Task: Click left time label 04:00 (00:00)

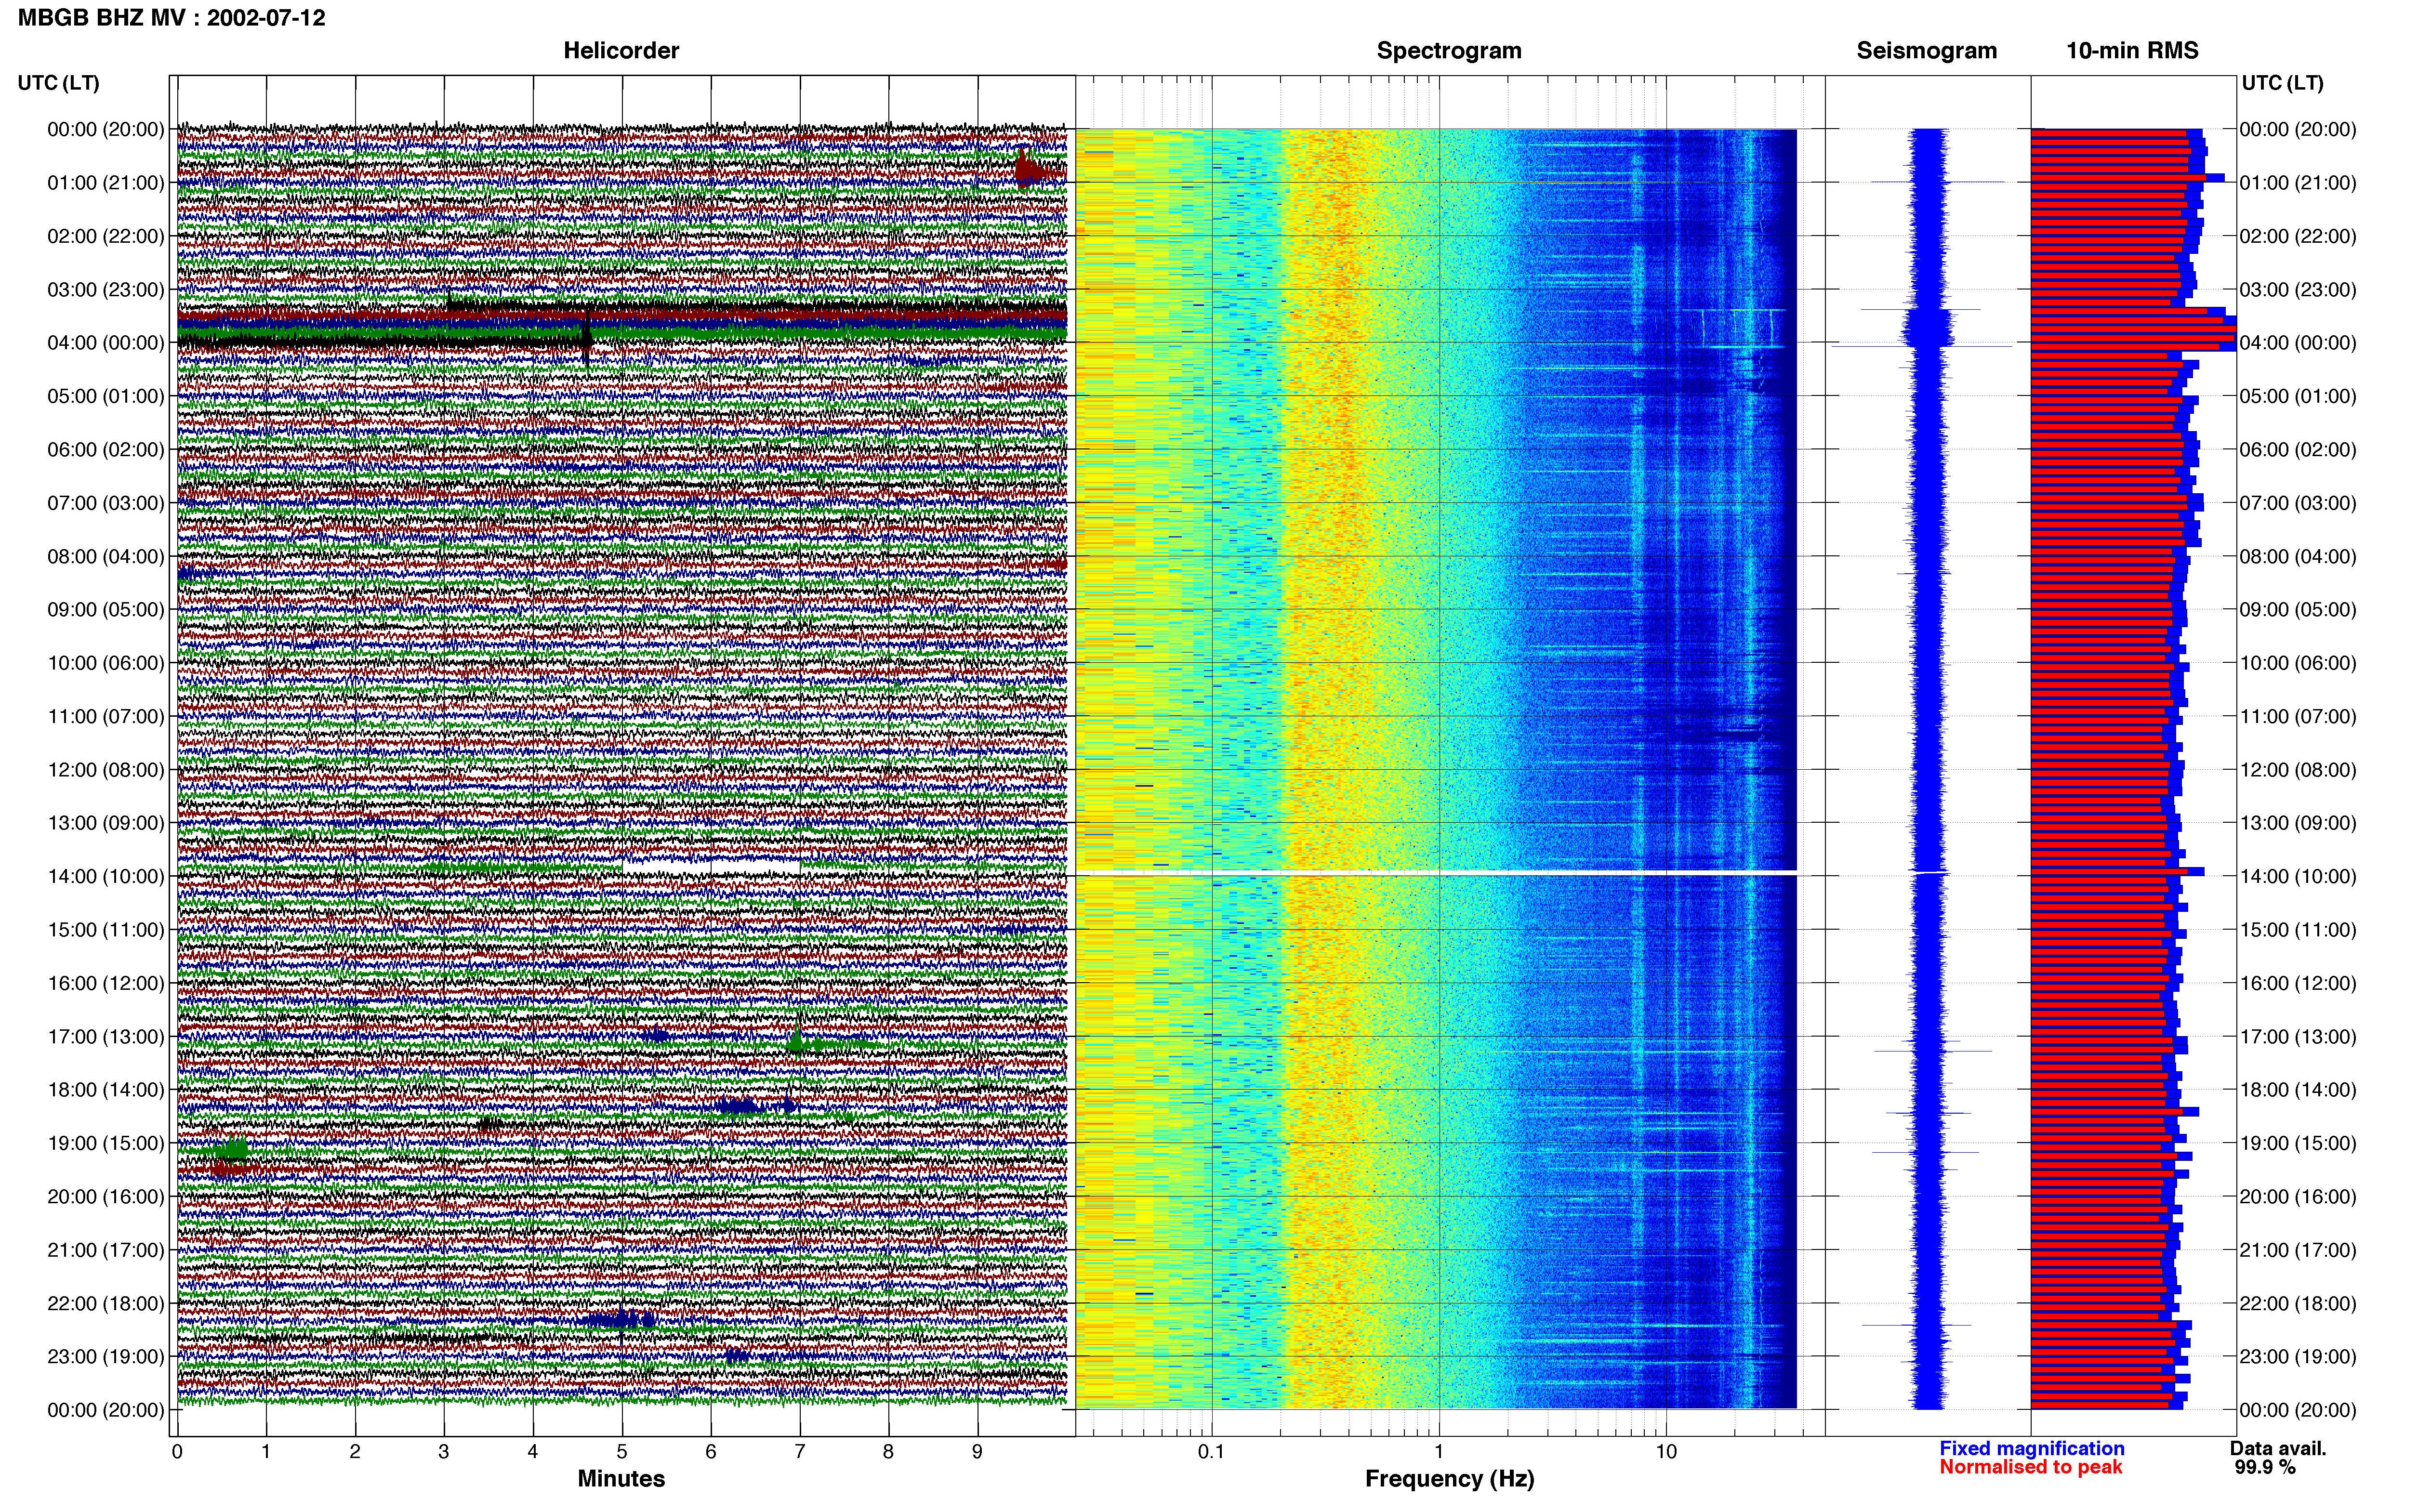Action: pyautogui.click(x=105, y=343)
